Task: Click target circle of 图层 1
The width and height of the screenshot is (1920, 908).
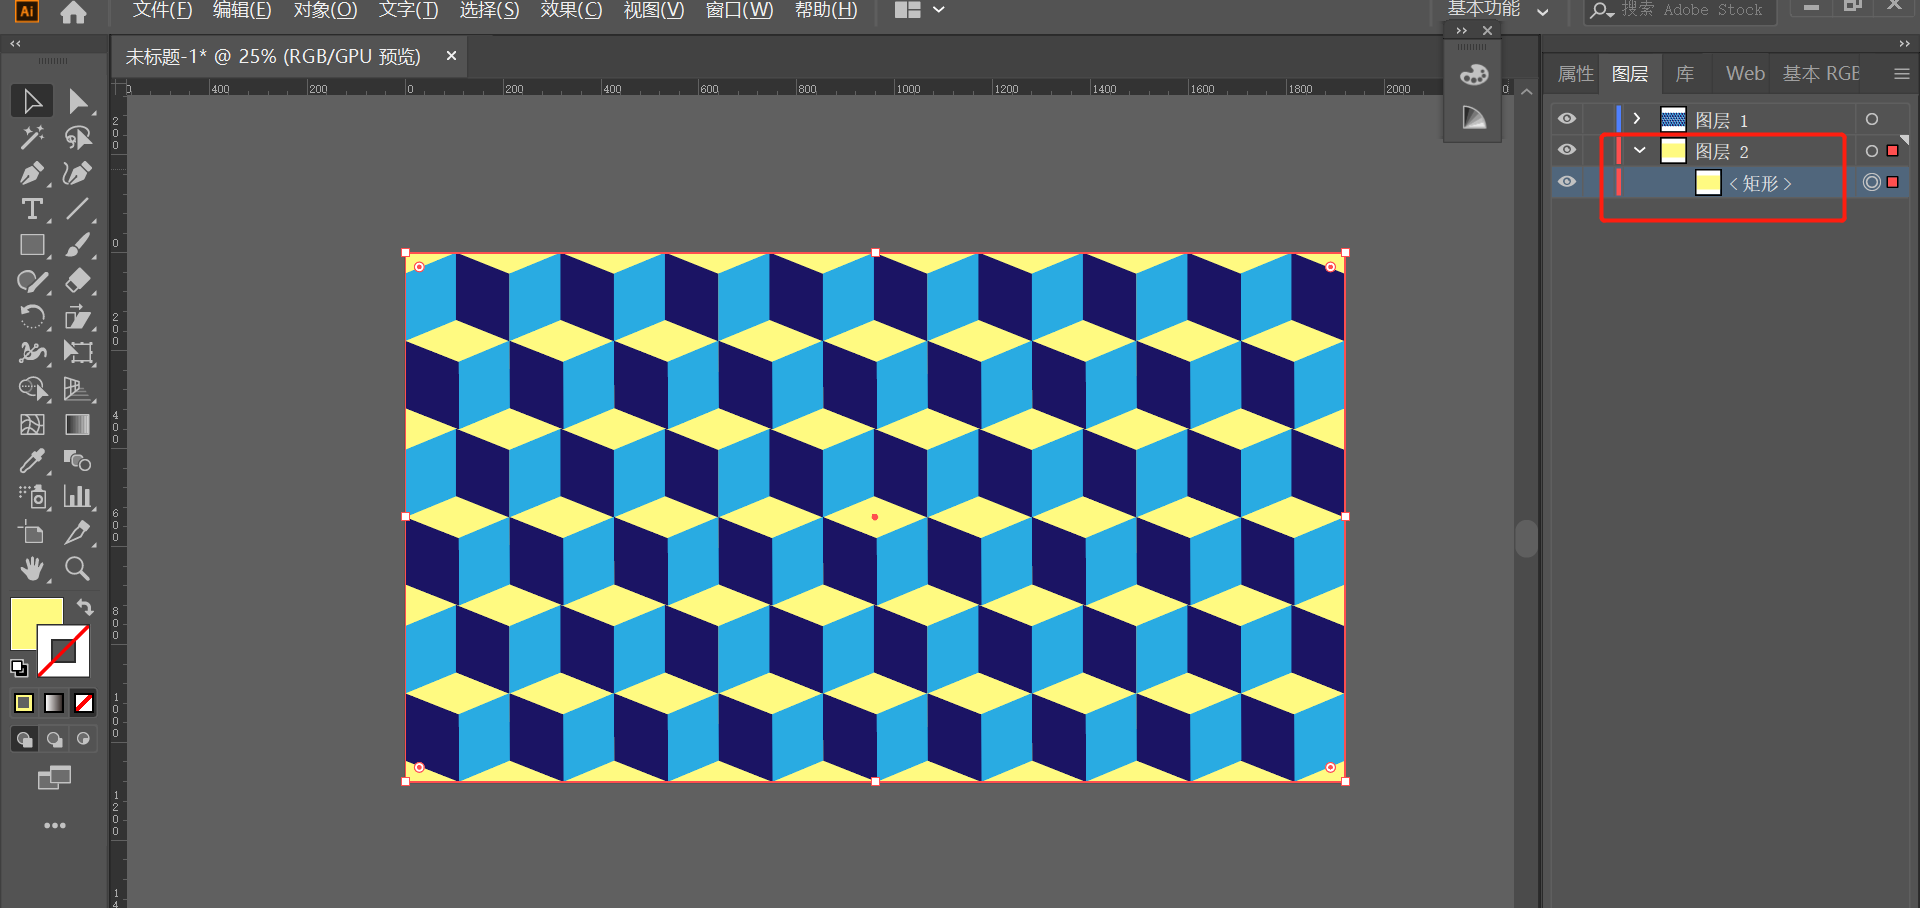Action: click(1872, 119)
